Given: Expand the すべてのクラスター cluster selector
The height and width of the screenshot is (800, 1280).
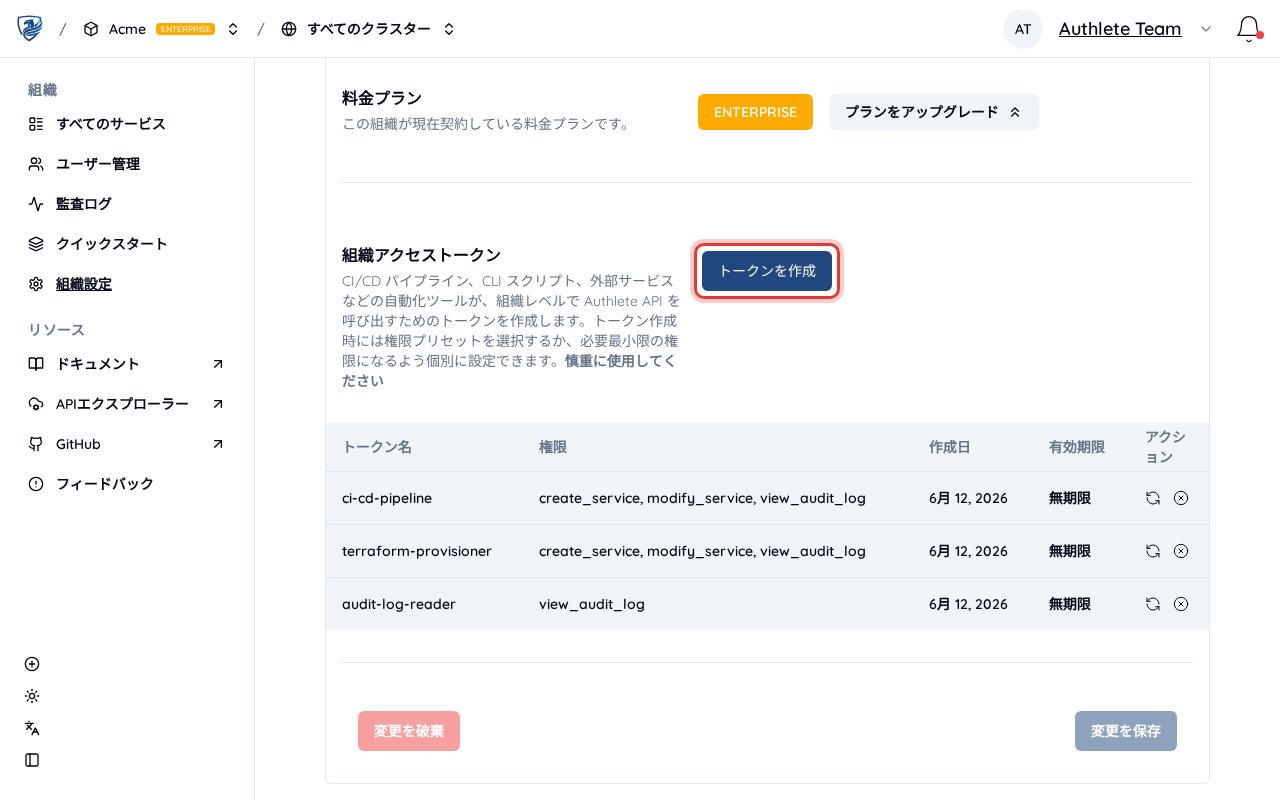Looking at the screenshot, I should pyautogui.click(x=449, y=29).
